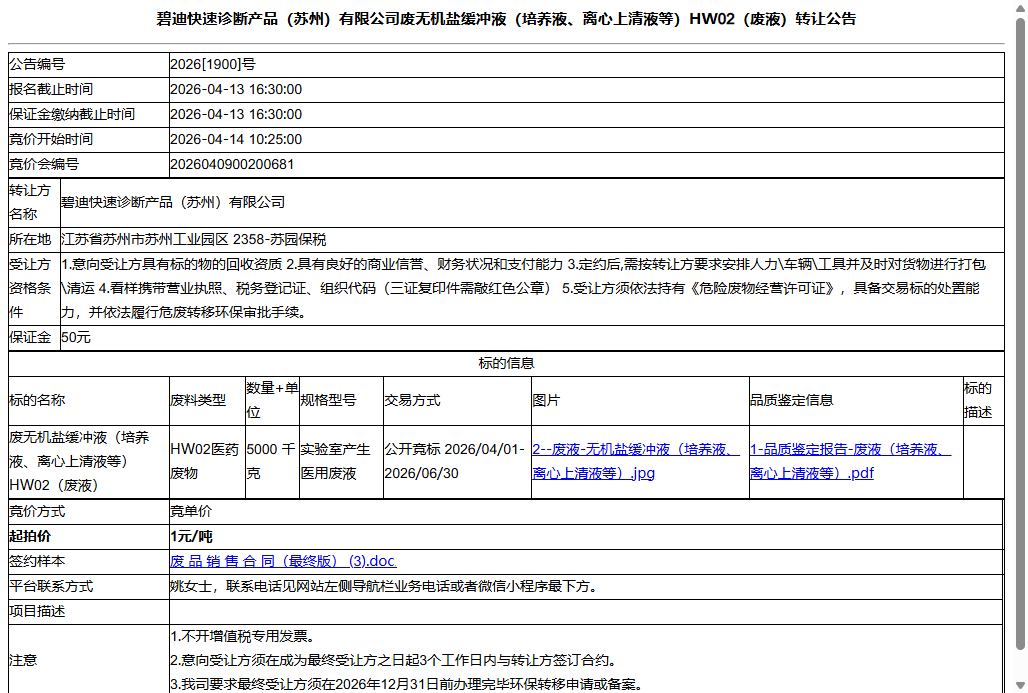Click the scrollbar down arrow
The height and width of the screenshot is (693, 1028).
(x=1020, y=686)
